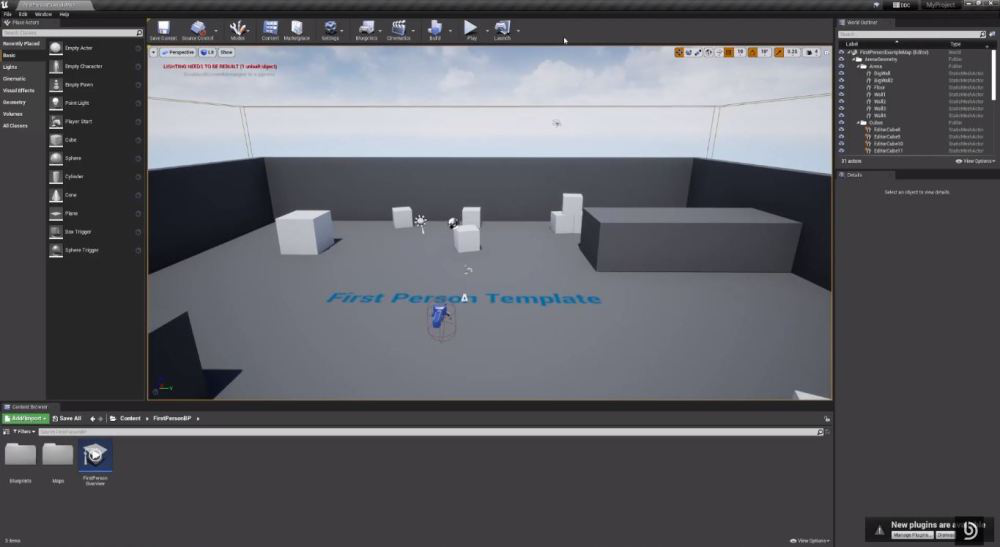Open Source Control dropdown arrow
The height and width of the screenshot is (547, 1000).
216,31
